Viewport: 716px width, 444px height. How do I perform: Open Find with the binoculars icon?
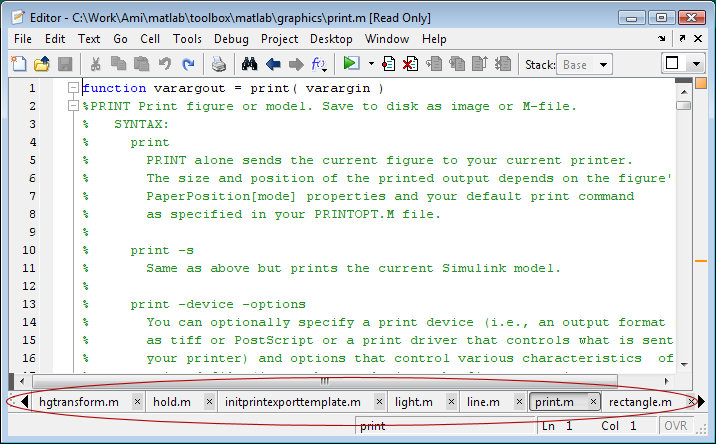(x=250, y=64)
